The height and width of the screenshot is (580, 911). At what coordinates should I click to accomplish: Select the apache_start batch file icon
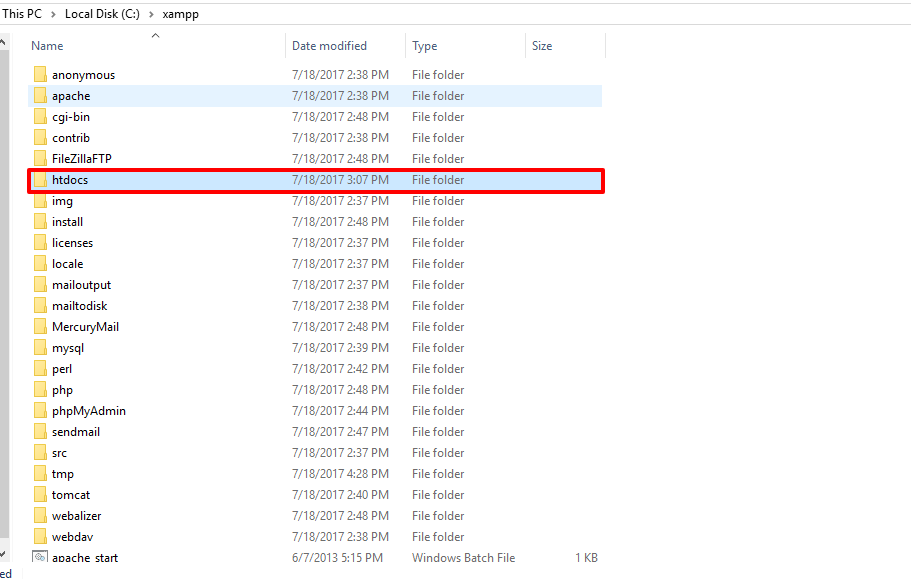pyautogui.click(x=40, y=558)
